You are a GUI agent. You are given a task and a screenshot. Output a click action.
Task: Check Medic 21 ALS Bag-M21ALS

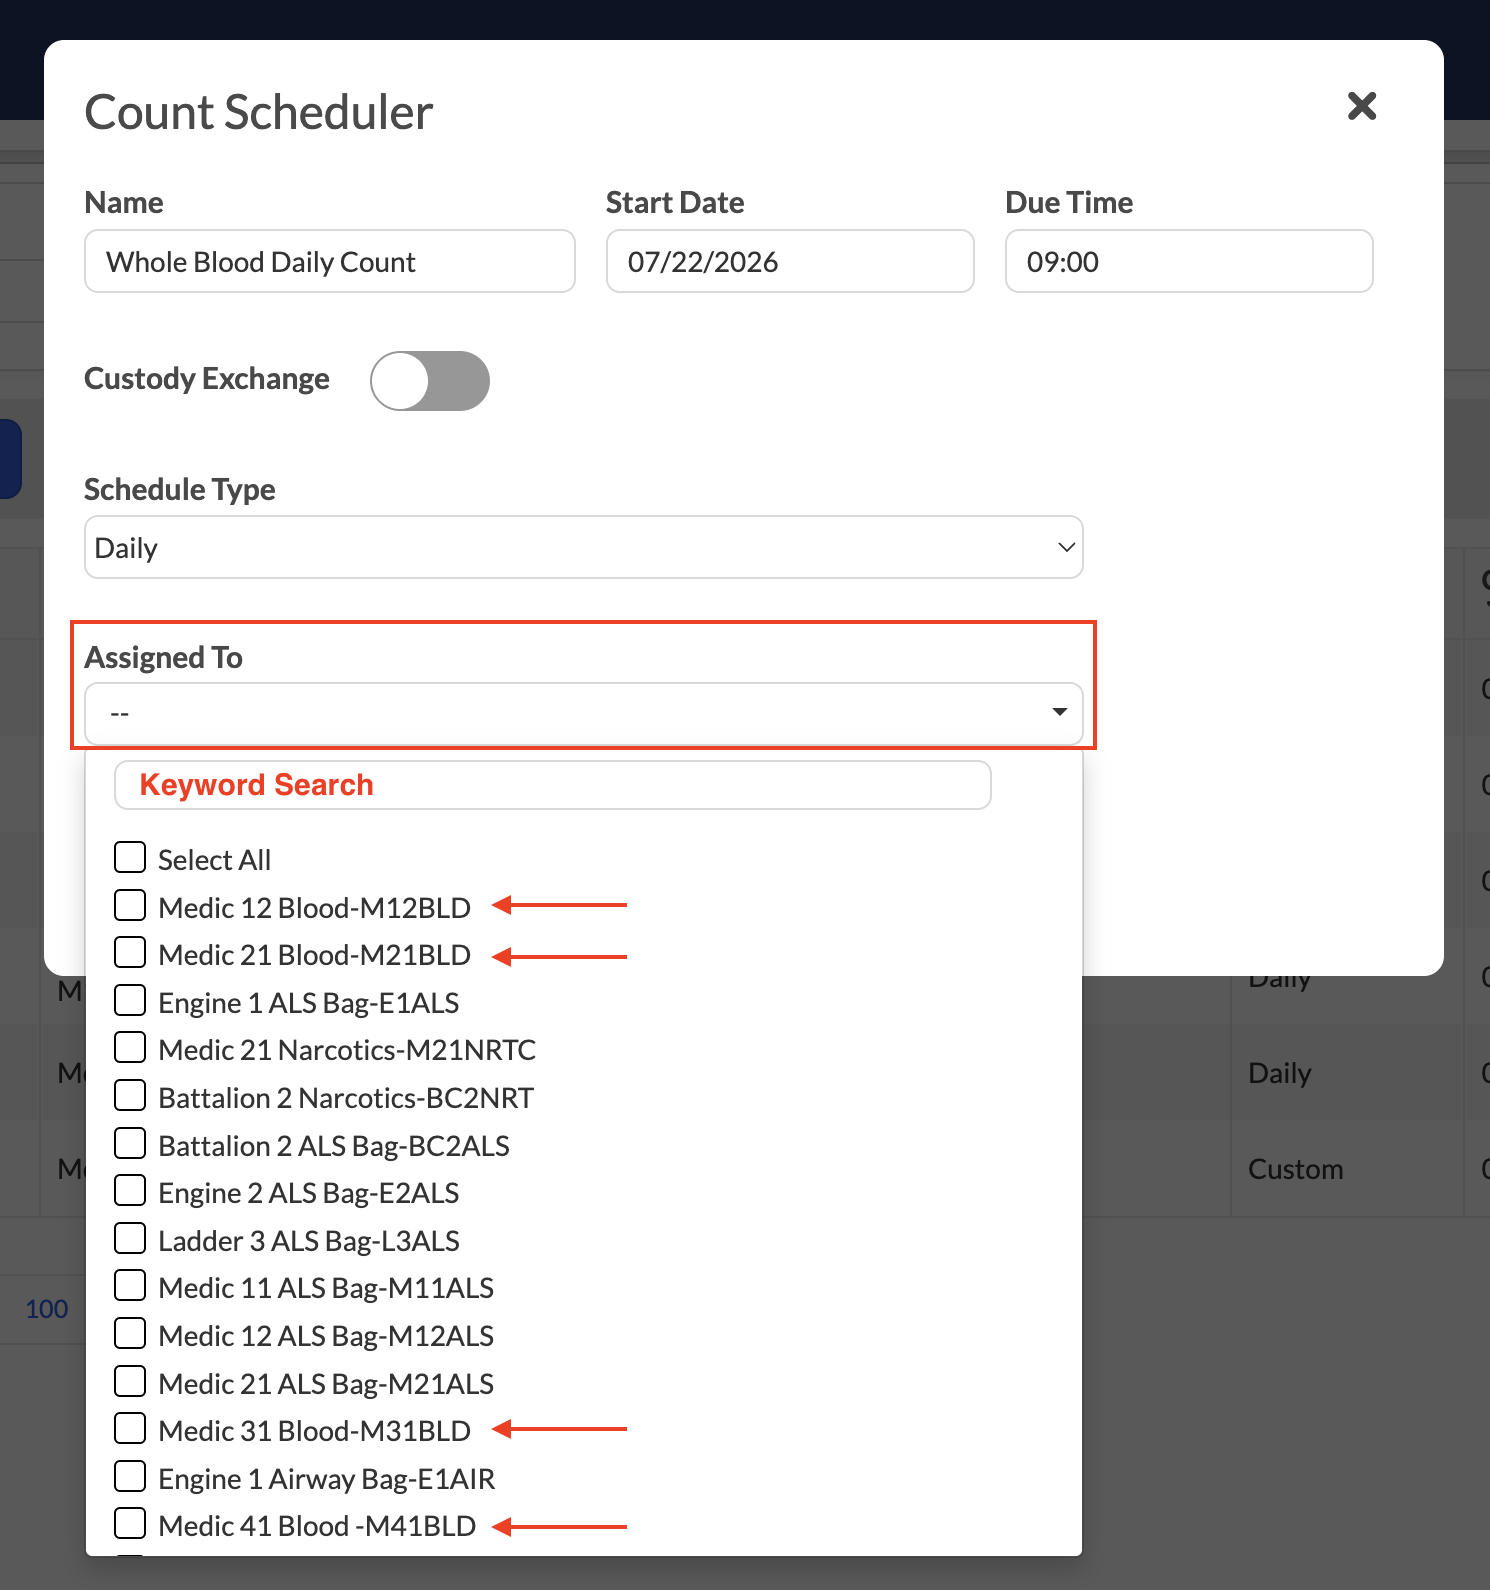coord(130,1381)
